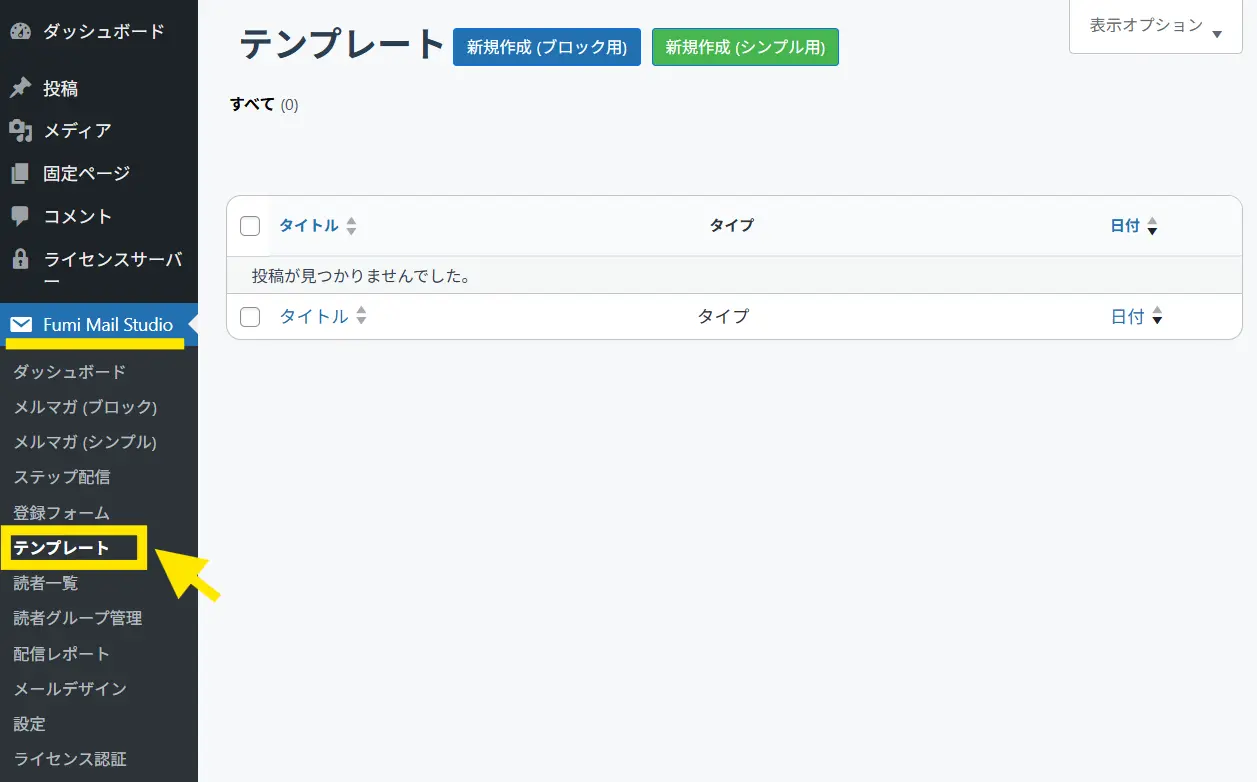This screenshot has height=782, width=1257.
Task: Click the Dashboard gauge icon in sidebar
Action: (x=20, y=31)
